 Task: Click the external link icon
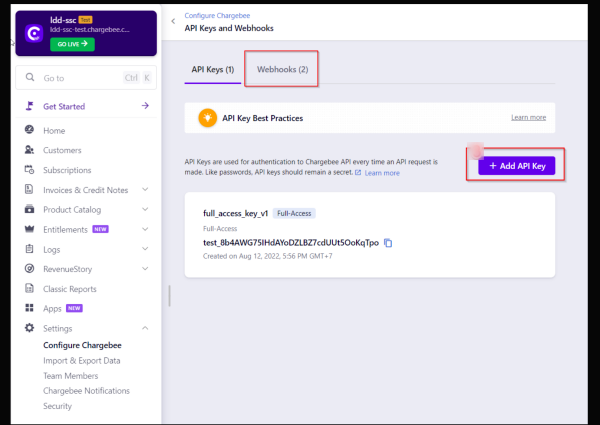click(x=358, y=173)
